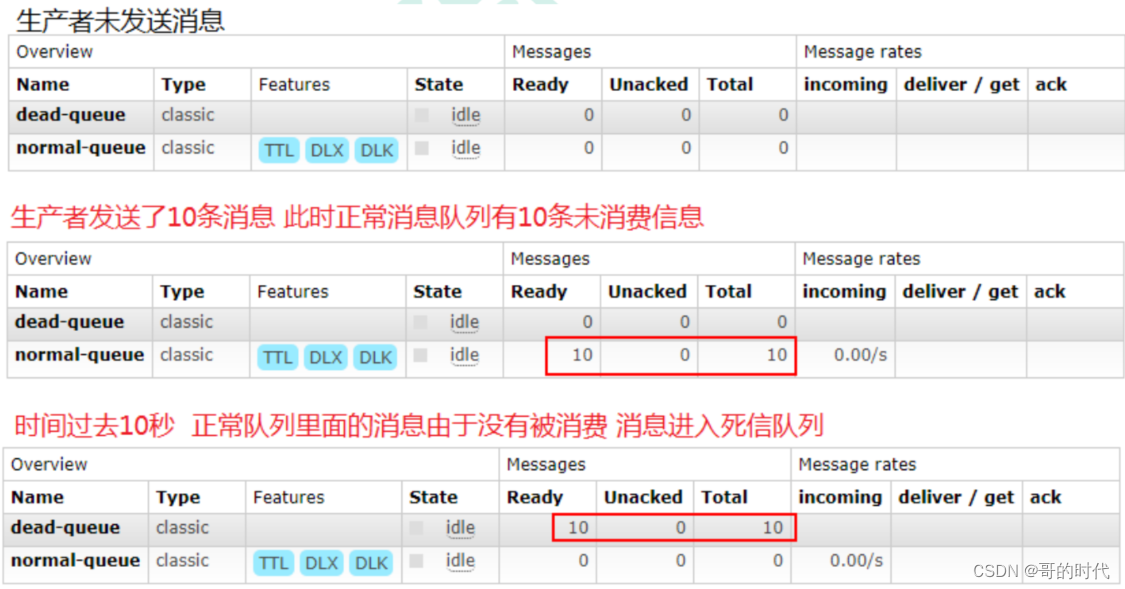Open dead-queue in the top table
The image size is (1125, 589).
71,115
